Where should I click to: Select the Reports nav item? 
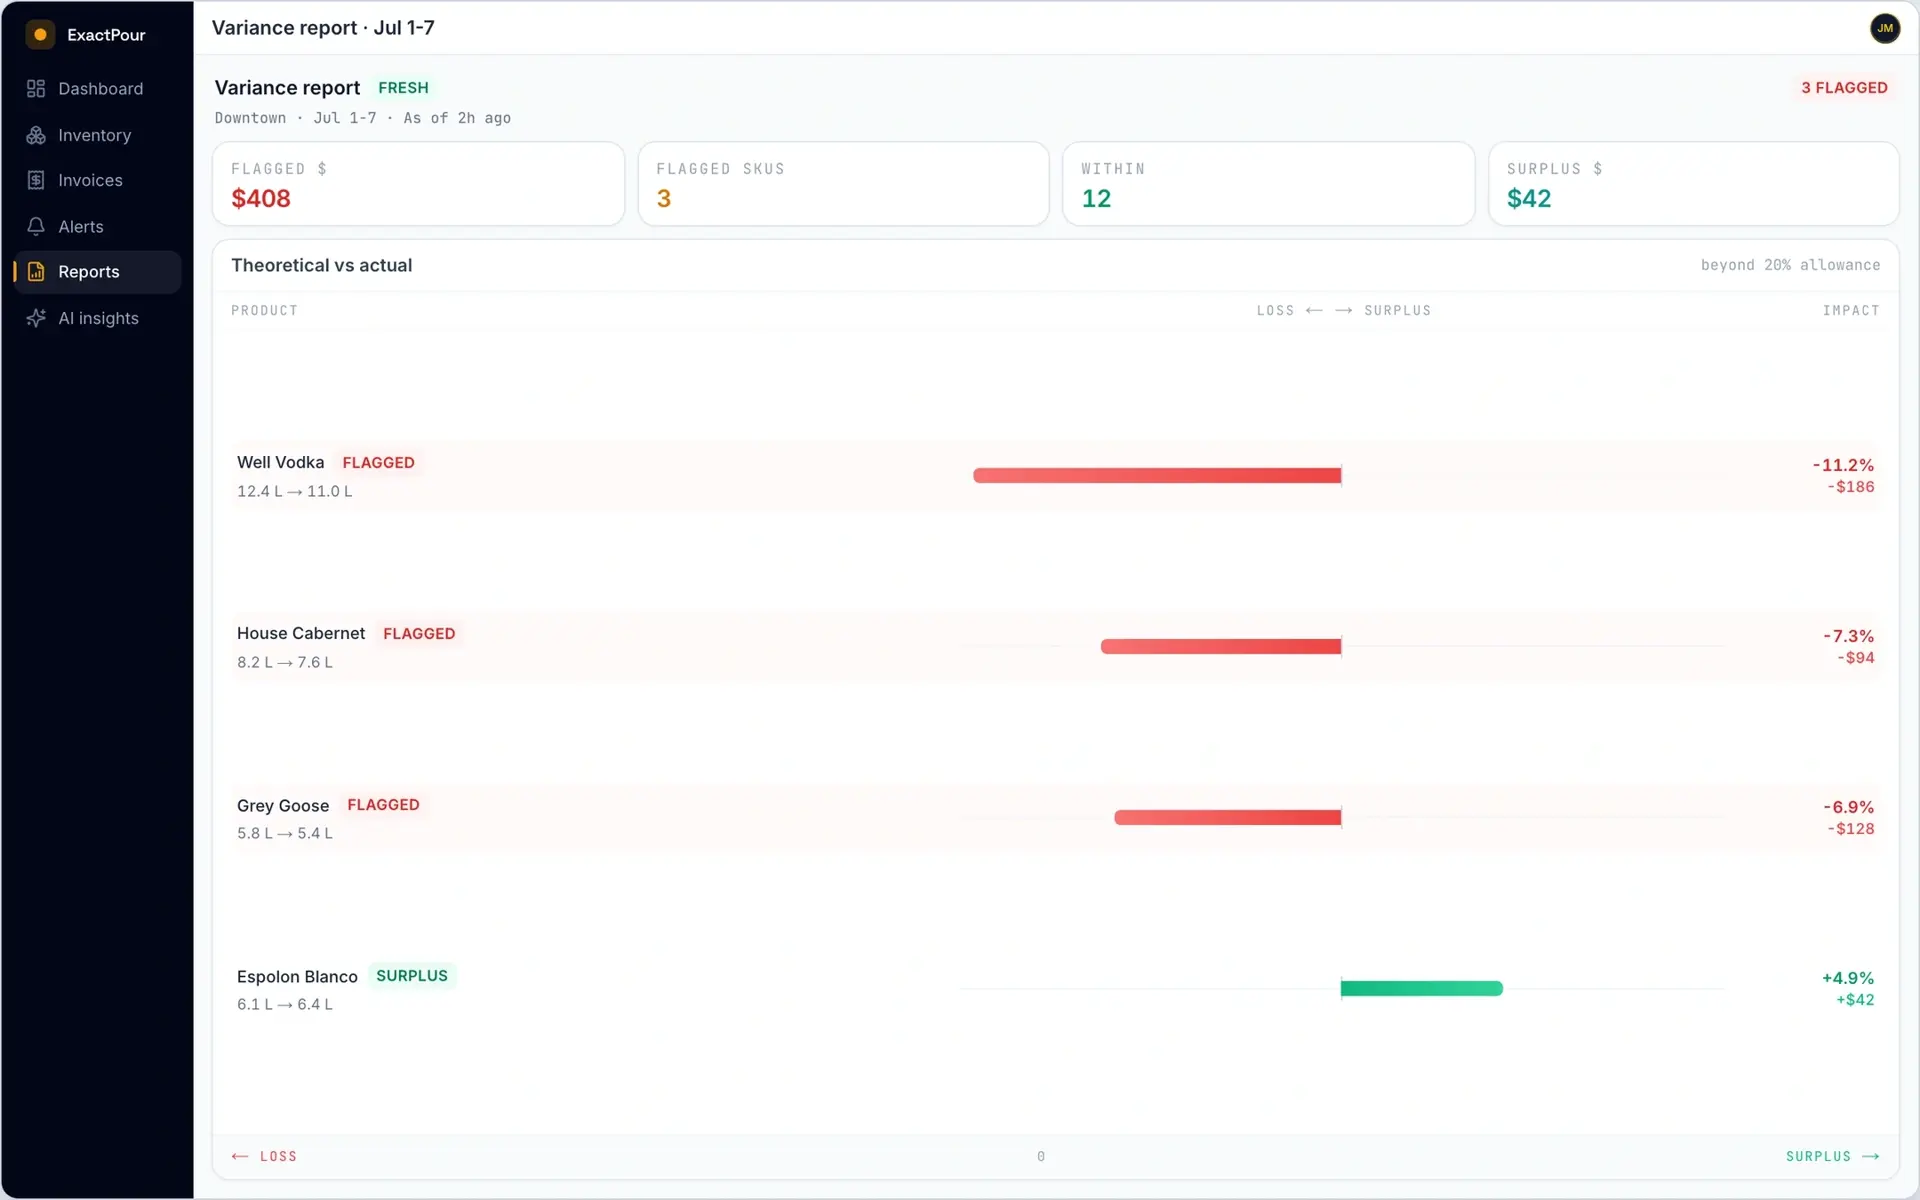(x=97, y=272)
